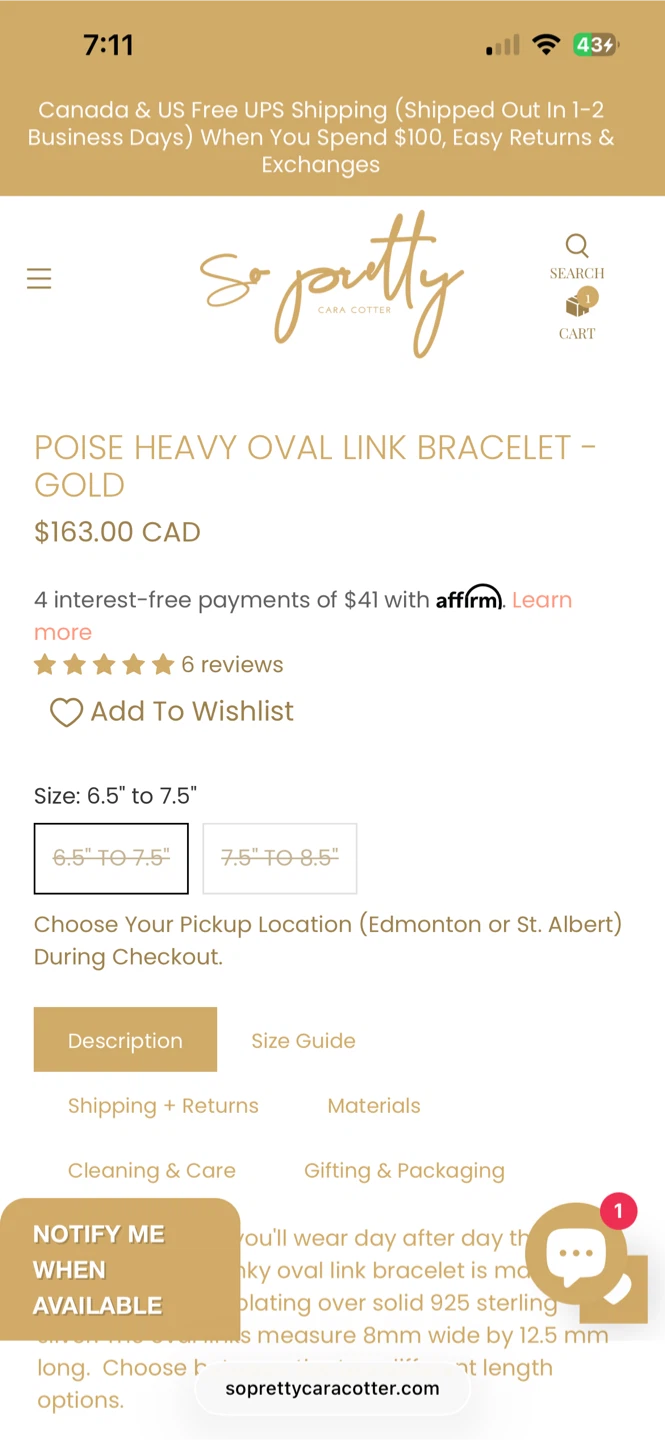Tap the Affirm logo
The height and width of the screenshot is (1440, 665).
click(469, 598)
